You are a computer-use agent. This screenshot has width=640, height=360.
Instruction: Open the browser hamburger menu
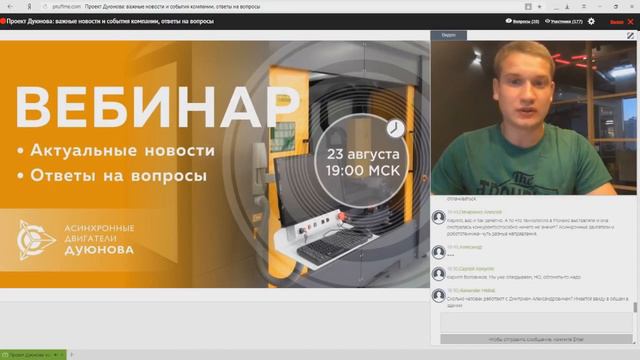(584, 7)
